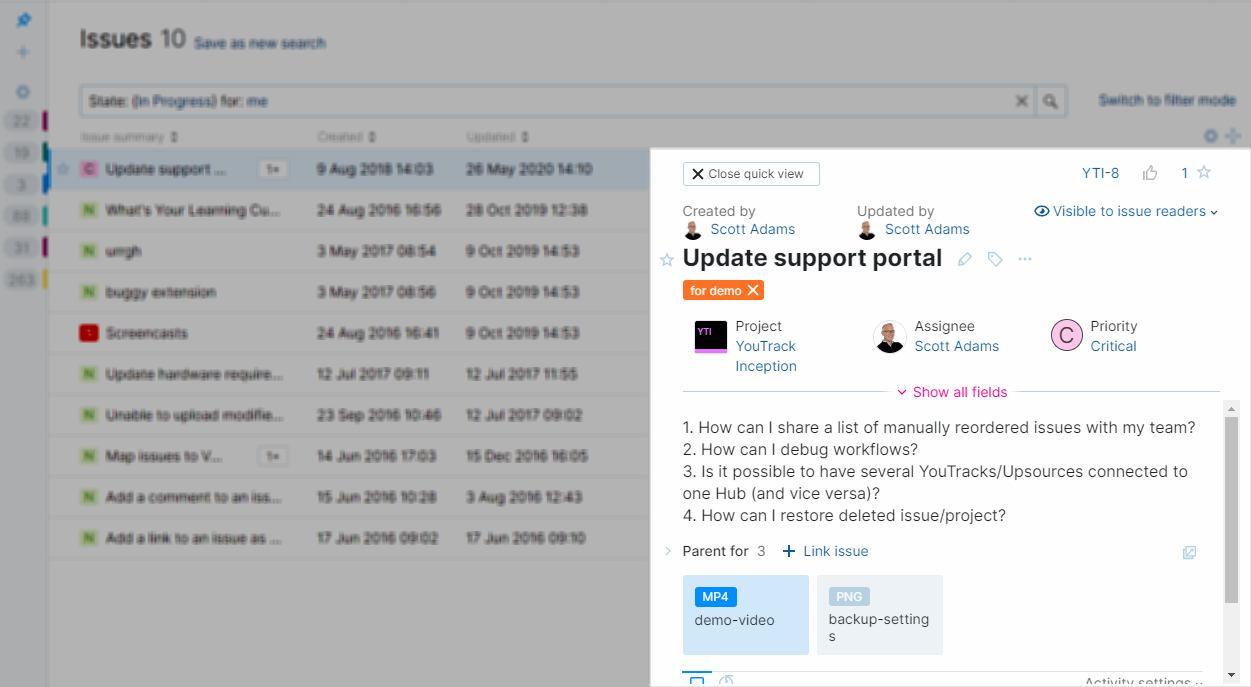Click the plus icon in left sidebar

[23, 52]
